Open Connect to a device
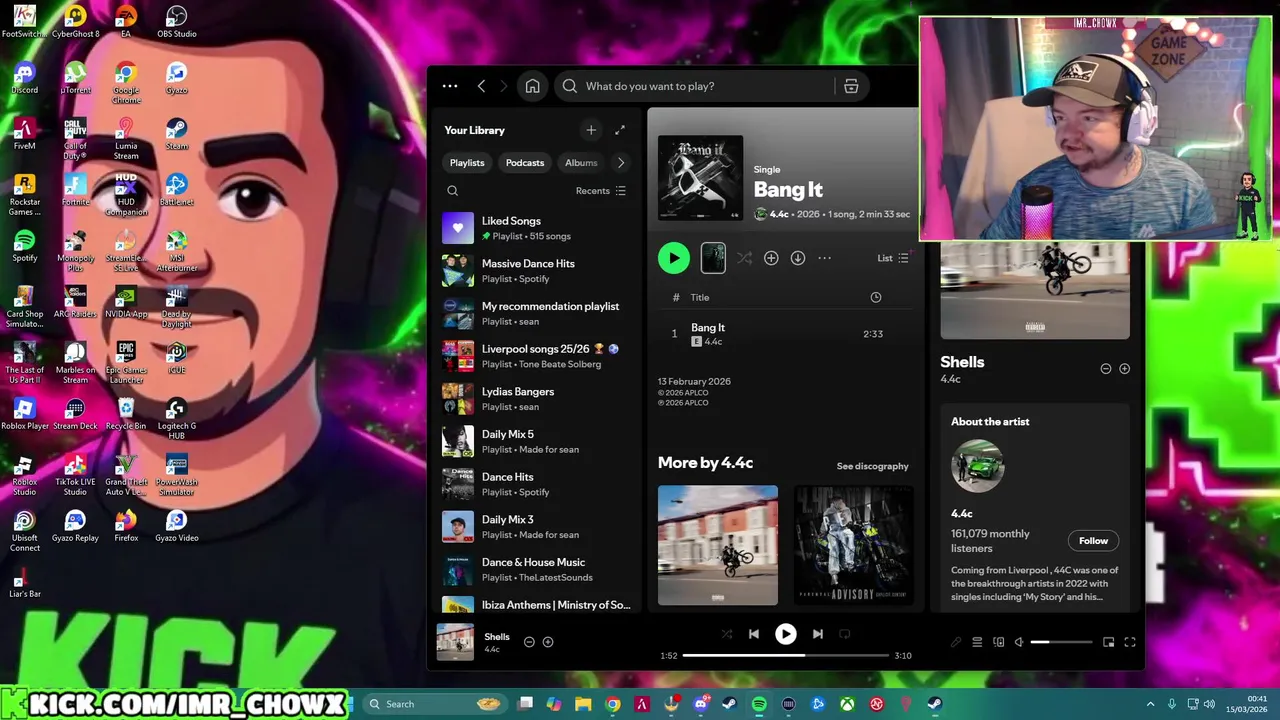1280x720 pixels. tap(998, 642)
